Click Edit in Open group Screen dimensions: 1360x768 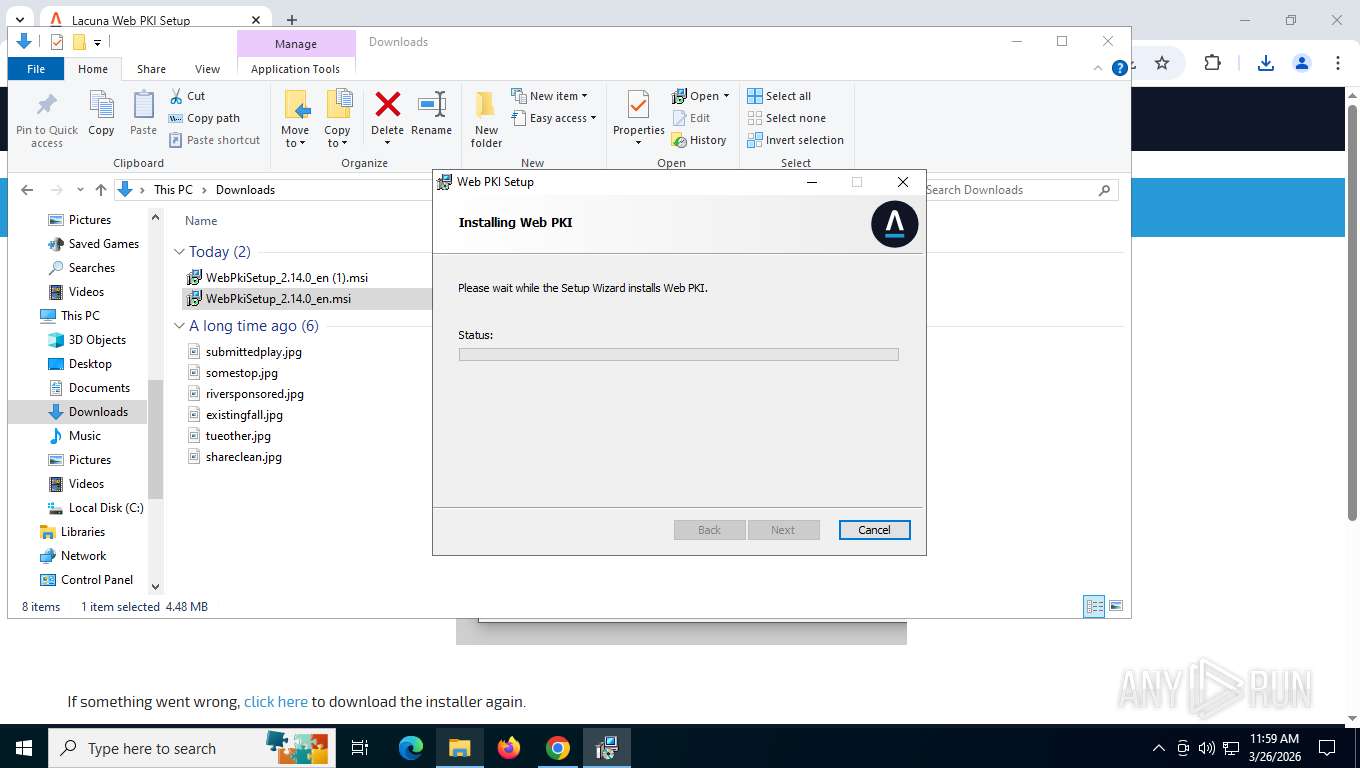[x=690, y=118]
